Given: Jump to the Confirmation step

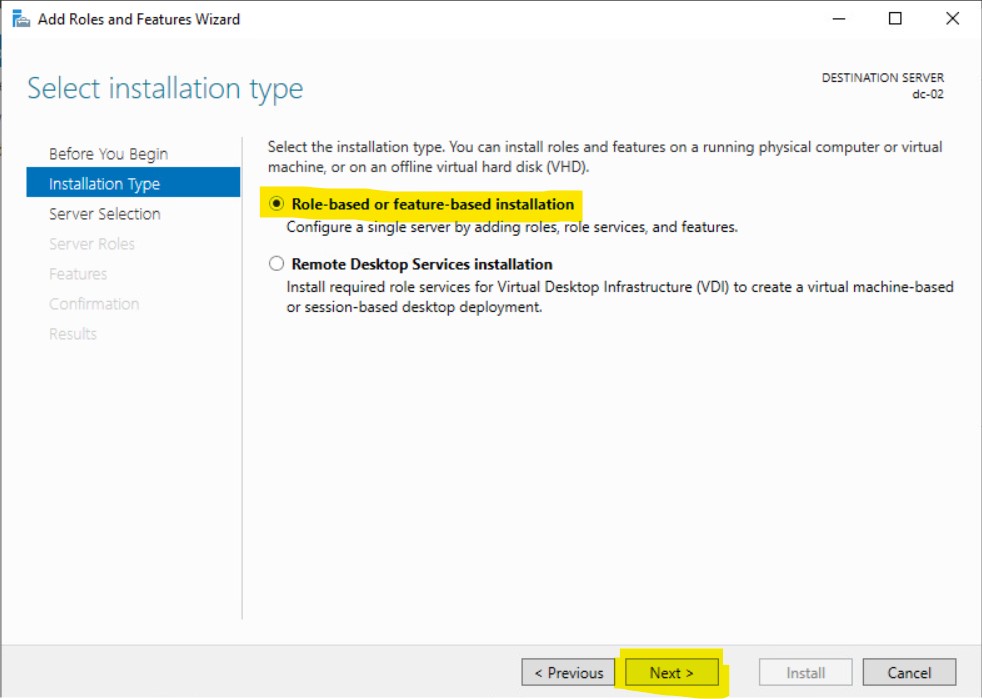Looking at the screenshot, I should pyautogui.click(x=94, y=304).
